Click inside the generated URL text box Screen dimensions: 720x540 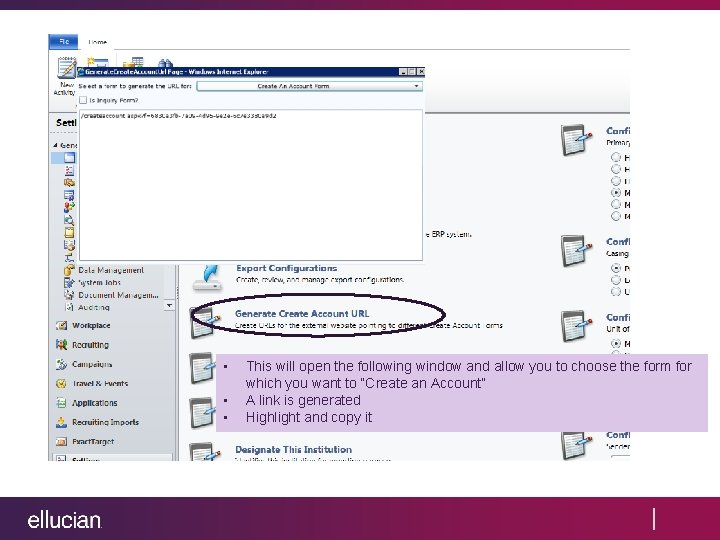coord(251,185)
